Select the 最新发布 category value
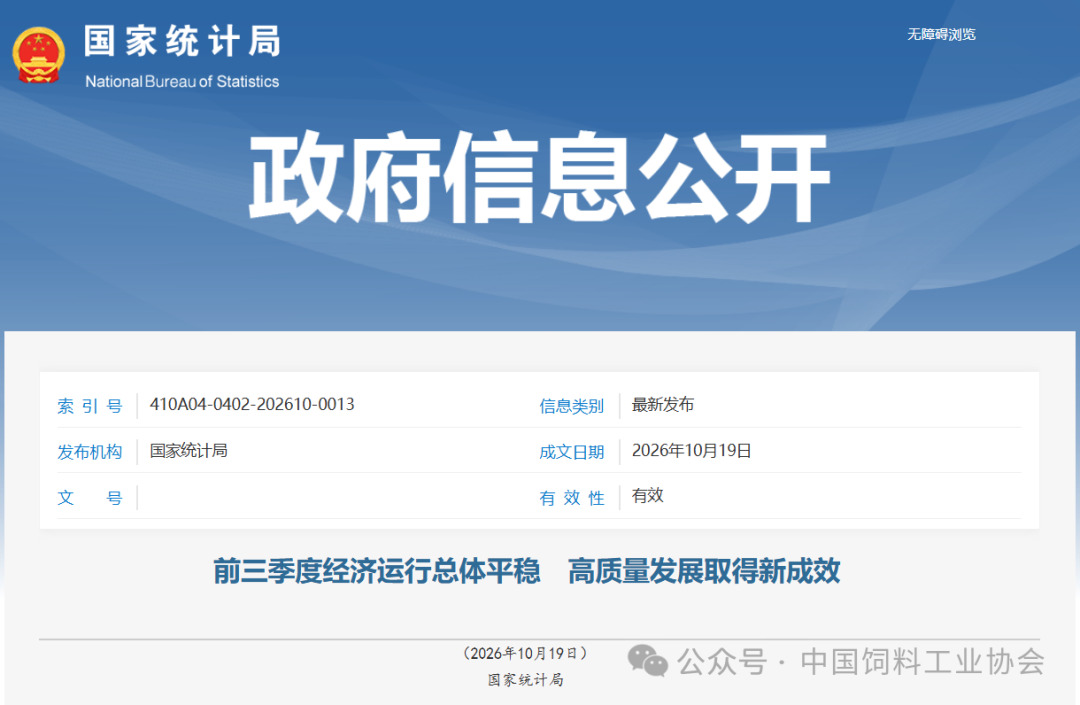1080x705 pixels. pos(663,404)
